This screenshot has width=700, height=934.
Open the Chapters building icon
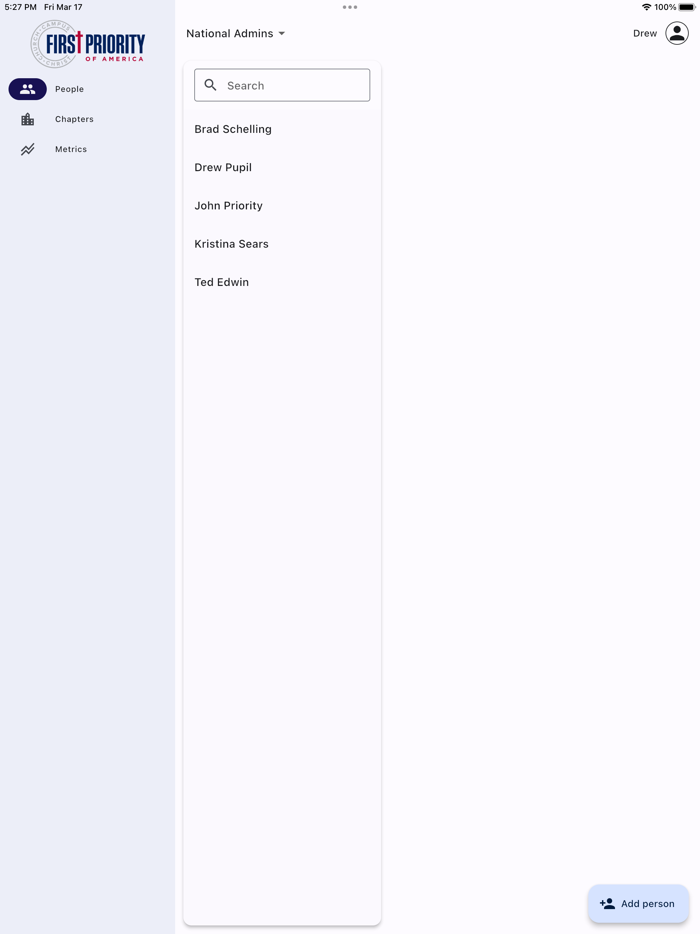tap(27, 119)
